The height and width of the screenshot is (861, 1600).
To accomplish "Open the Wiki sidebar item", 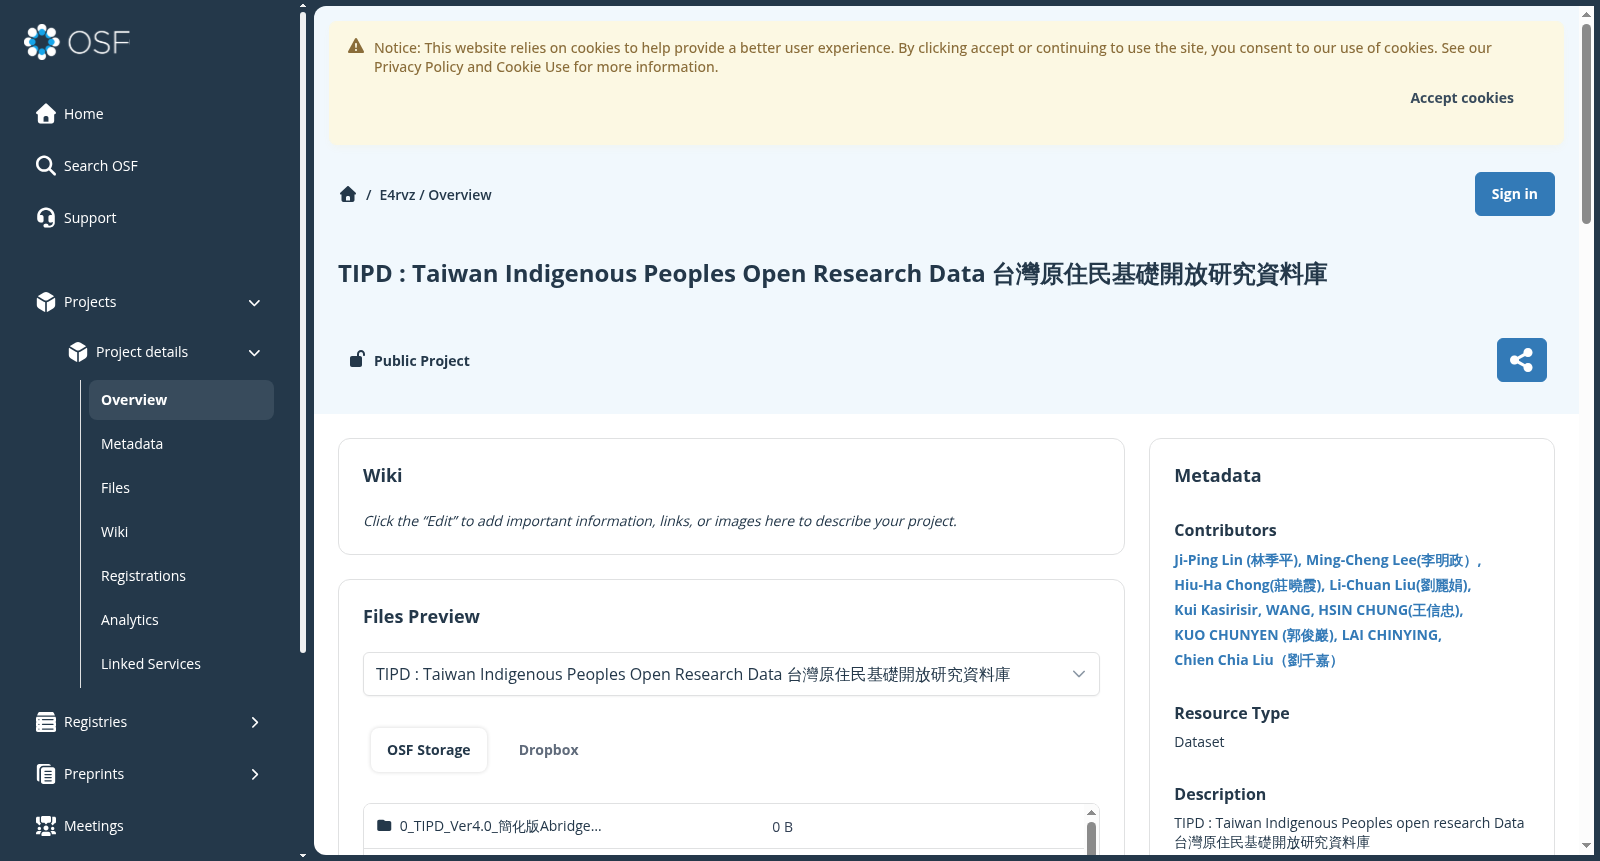I will pyautogui.click(x=181, y=532).
